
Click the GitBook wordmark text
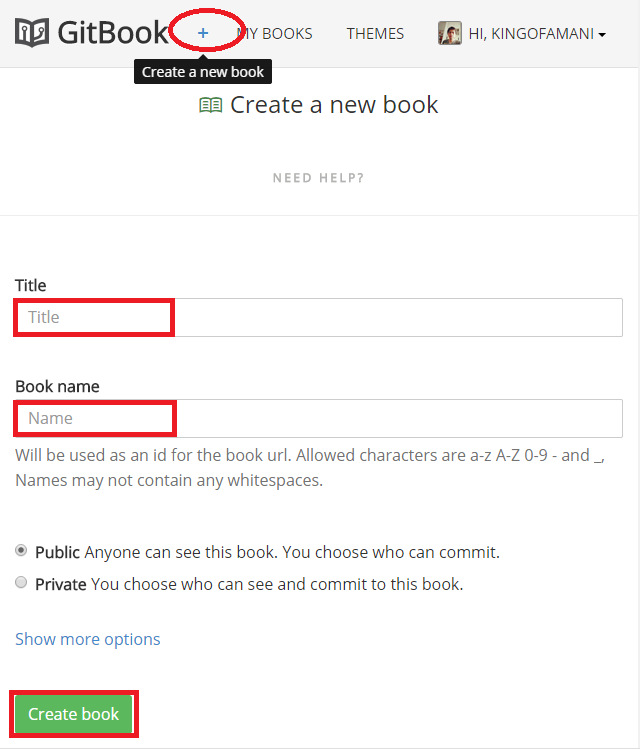coord(112,33)
